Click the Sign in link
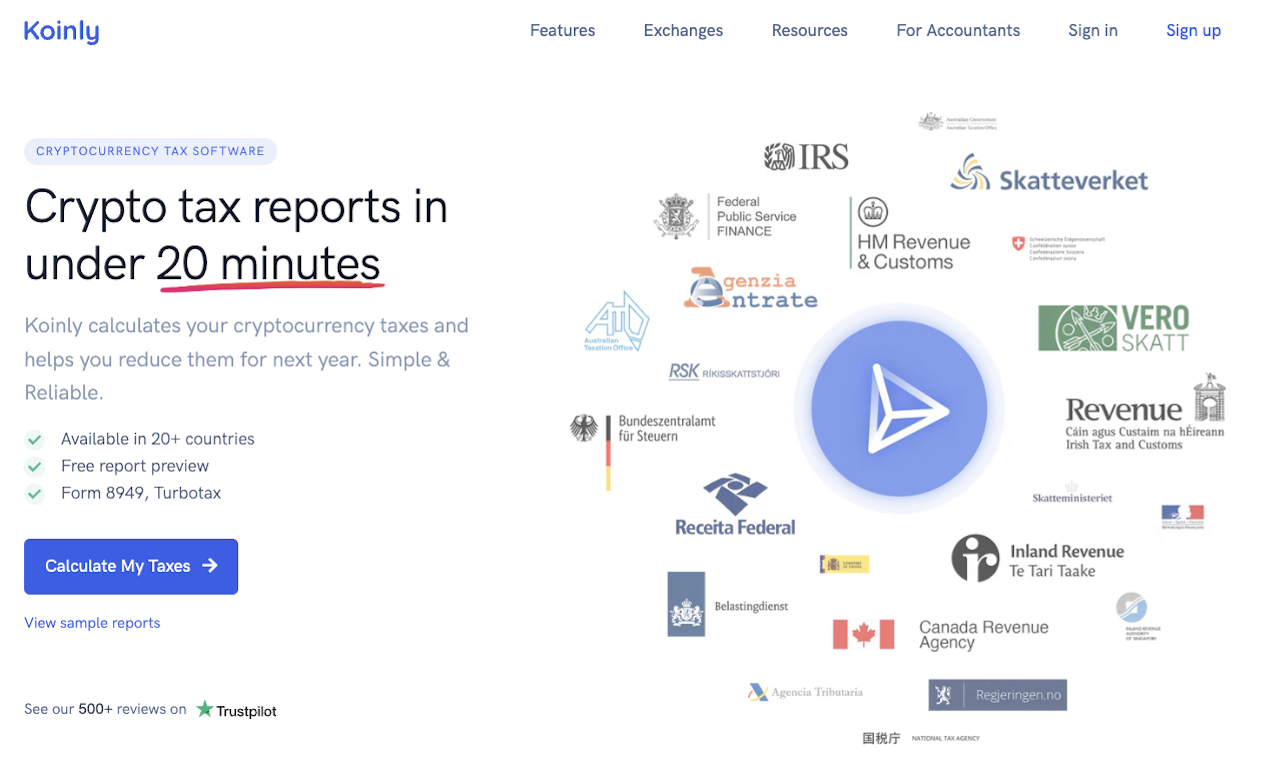1270x781 pixels. (x=1093, y=31)
